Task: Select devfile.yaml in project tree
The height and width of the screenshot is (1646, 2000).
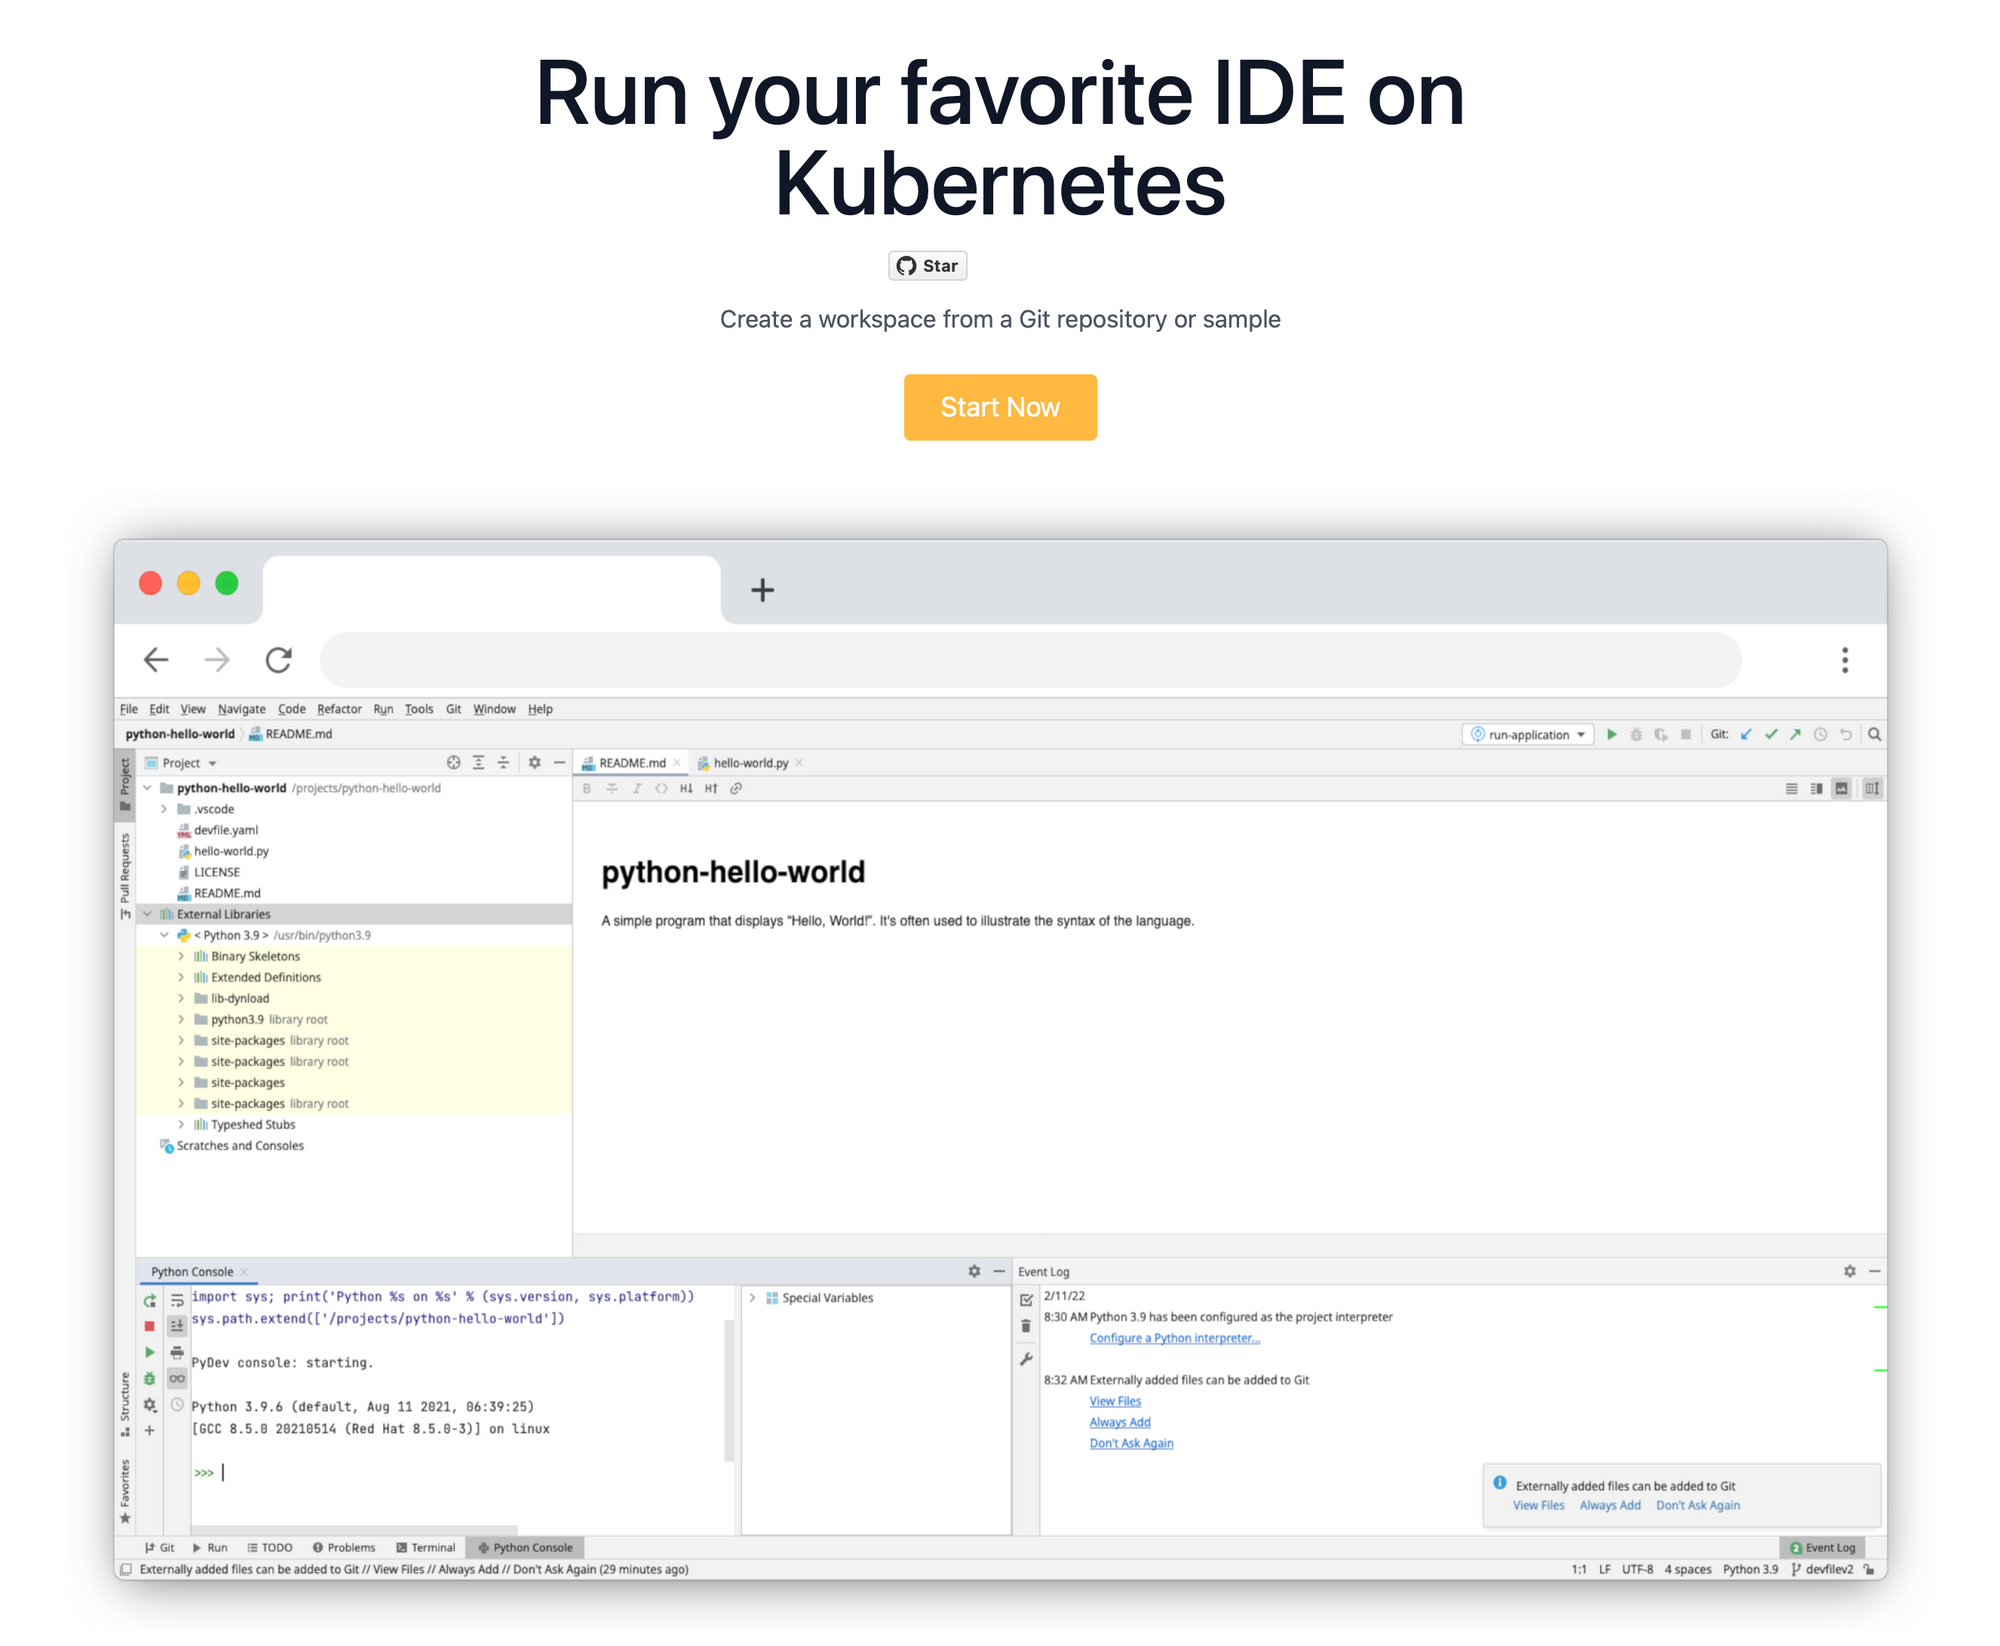Action: pyautogui.click(x=217, y=830)
